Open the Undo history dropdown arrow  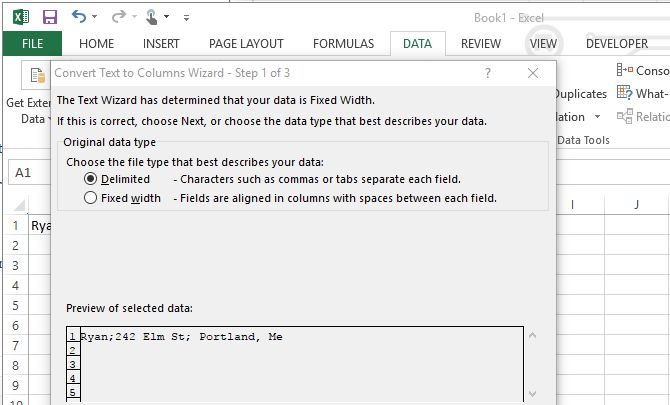tap(95, 17)
